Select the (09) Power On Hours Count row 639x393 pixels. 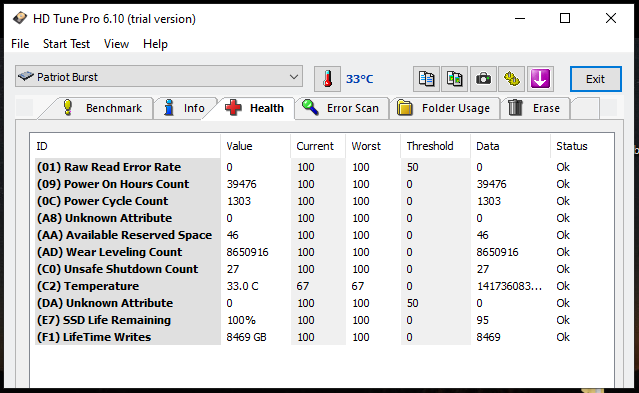point(324,184)
